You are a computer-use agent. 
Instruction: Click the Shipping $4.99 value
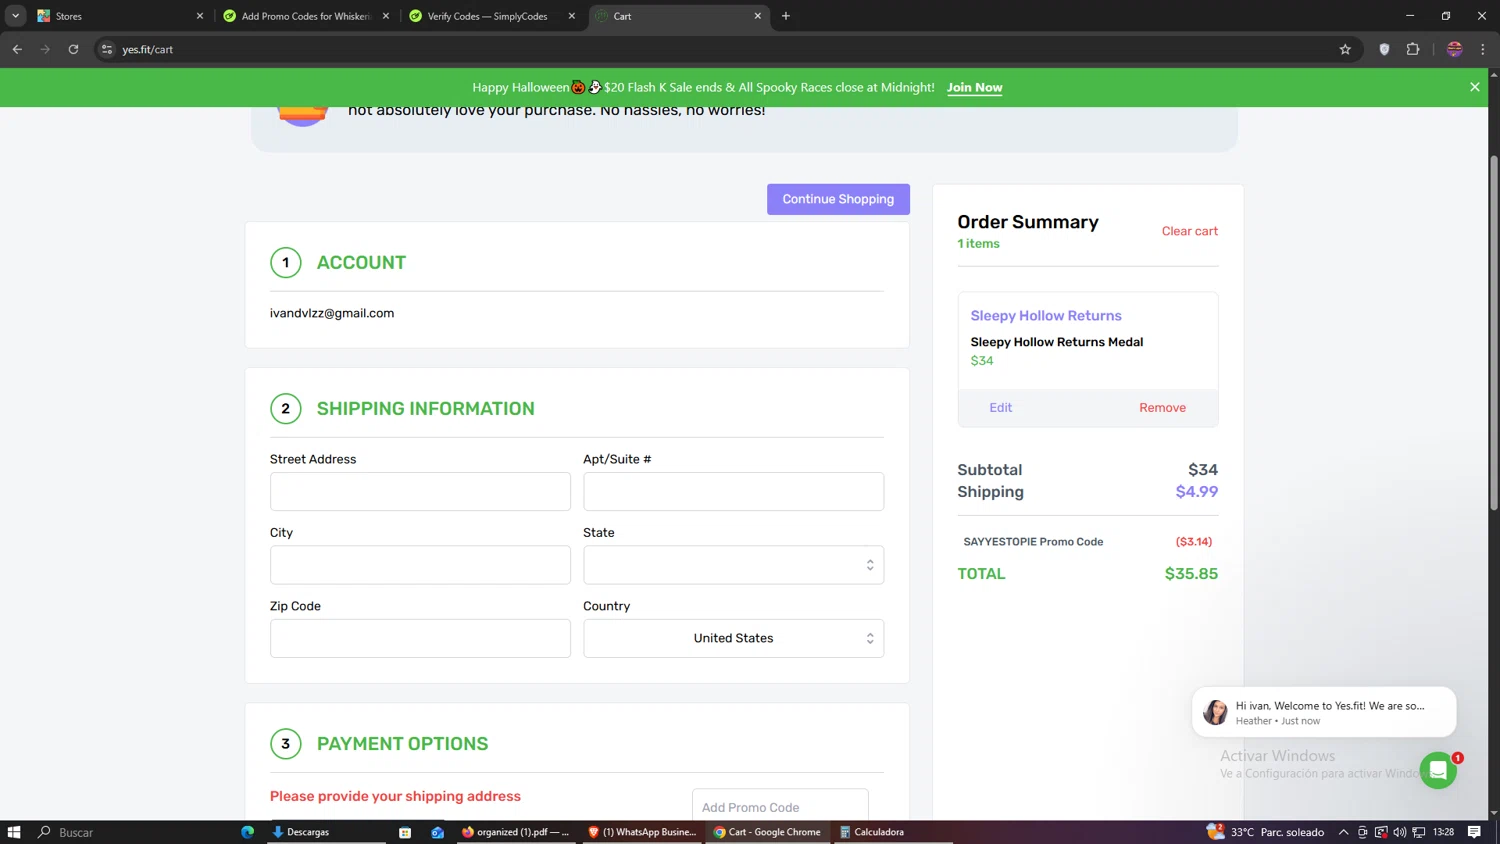[x=1196, y=492]
